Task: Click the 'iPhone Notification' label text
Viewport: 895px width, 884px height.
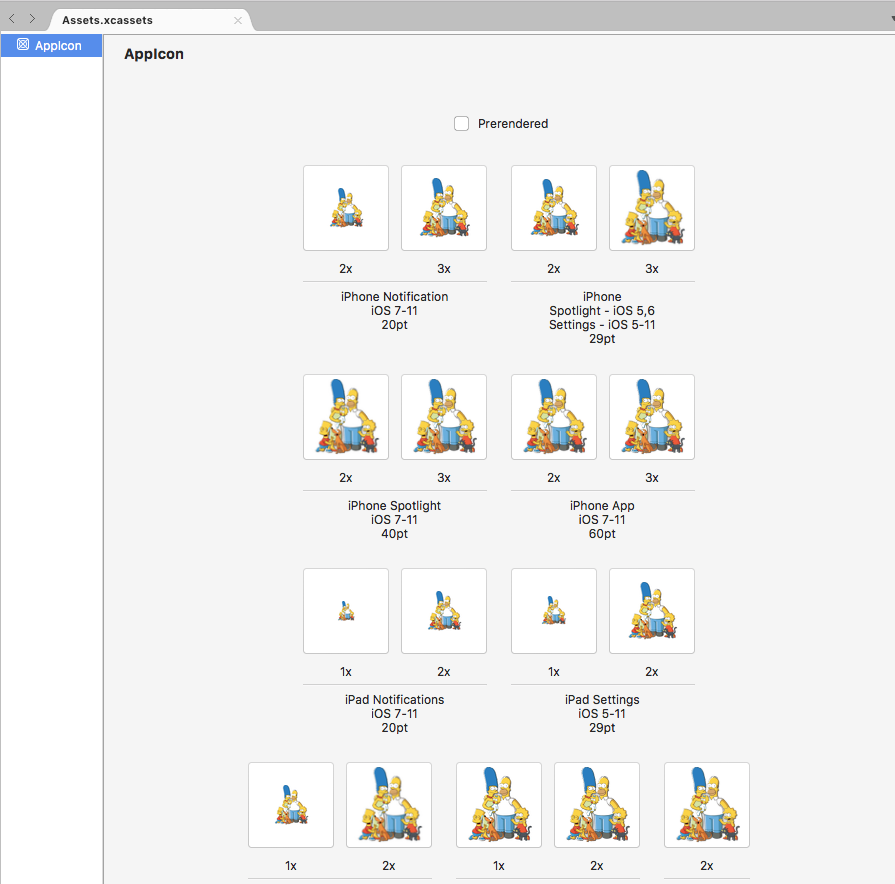Action: point(394,297)
